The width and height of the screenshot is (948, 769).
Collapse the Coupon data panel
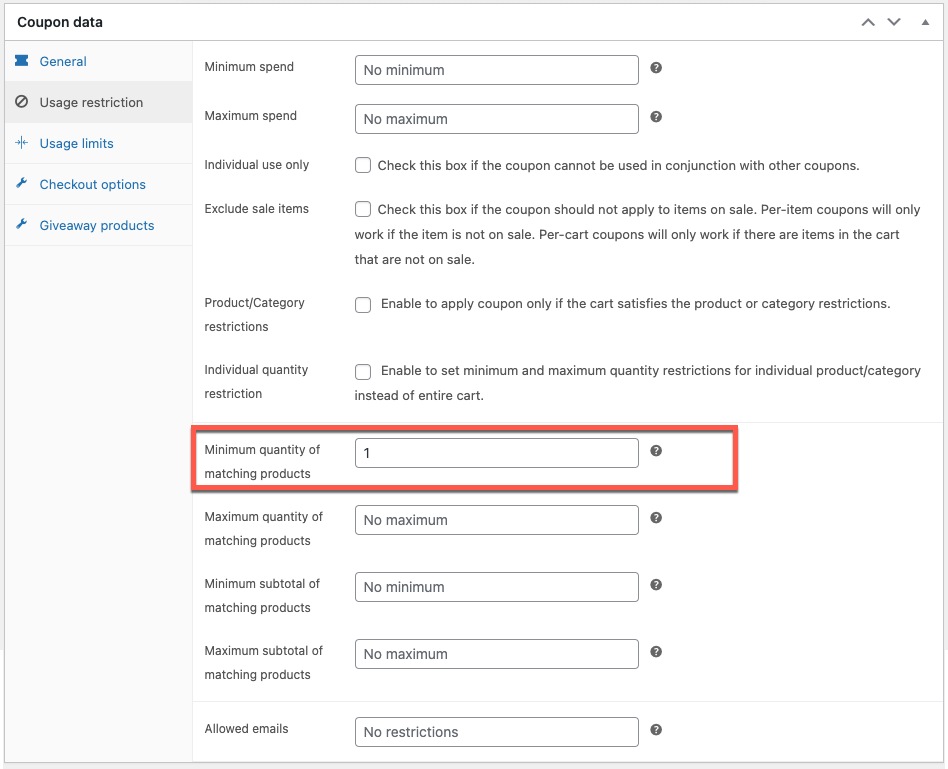(925, 22)
